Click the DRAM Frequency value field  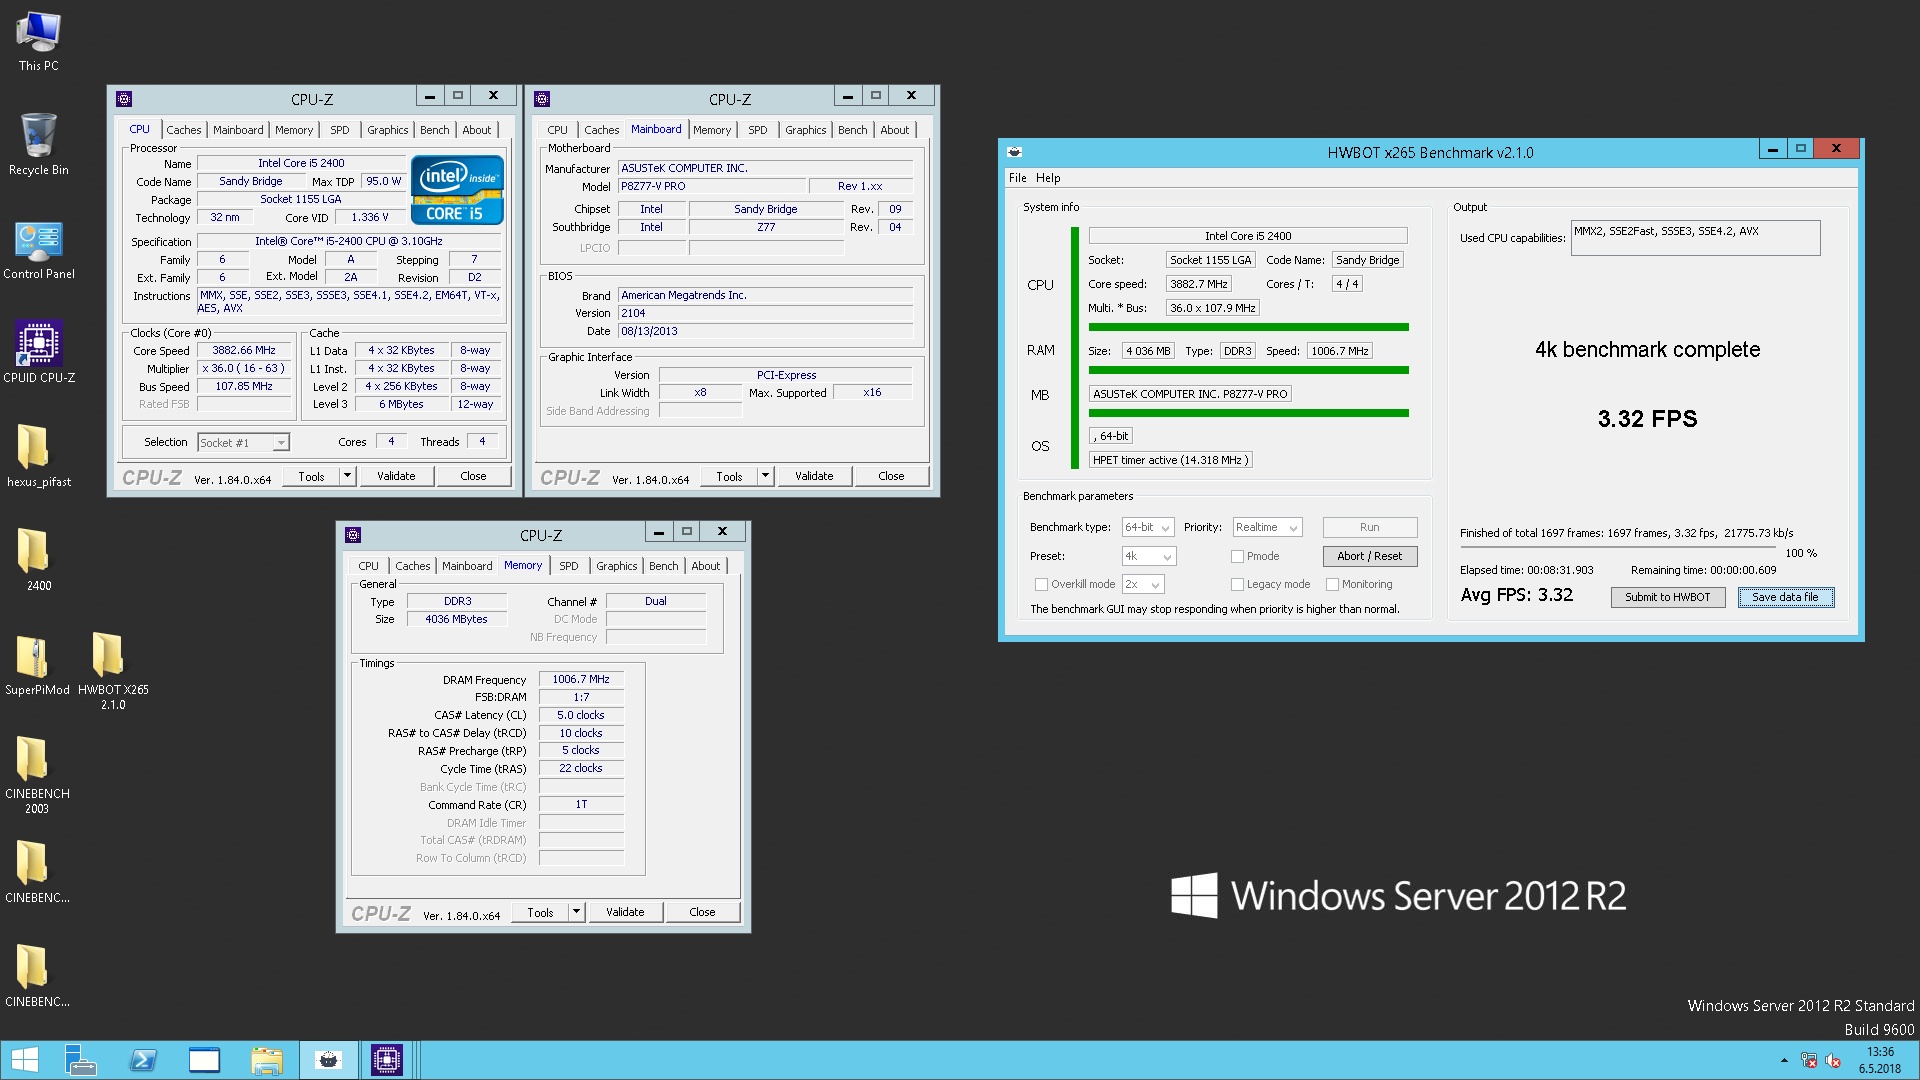tap(581, 679)
